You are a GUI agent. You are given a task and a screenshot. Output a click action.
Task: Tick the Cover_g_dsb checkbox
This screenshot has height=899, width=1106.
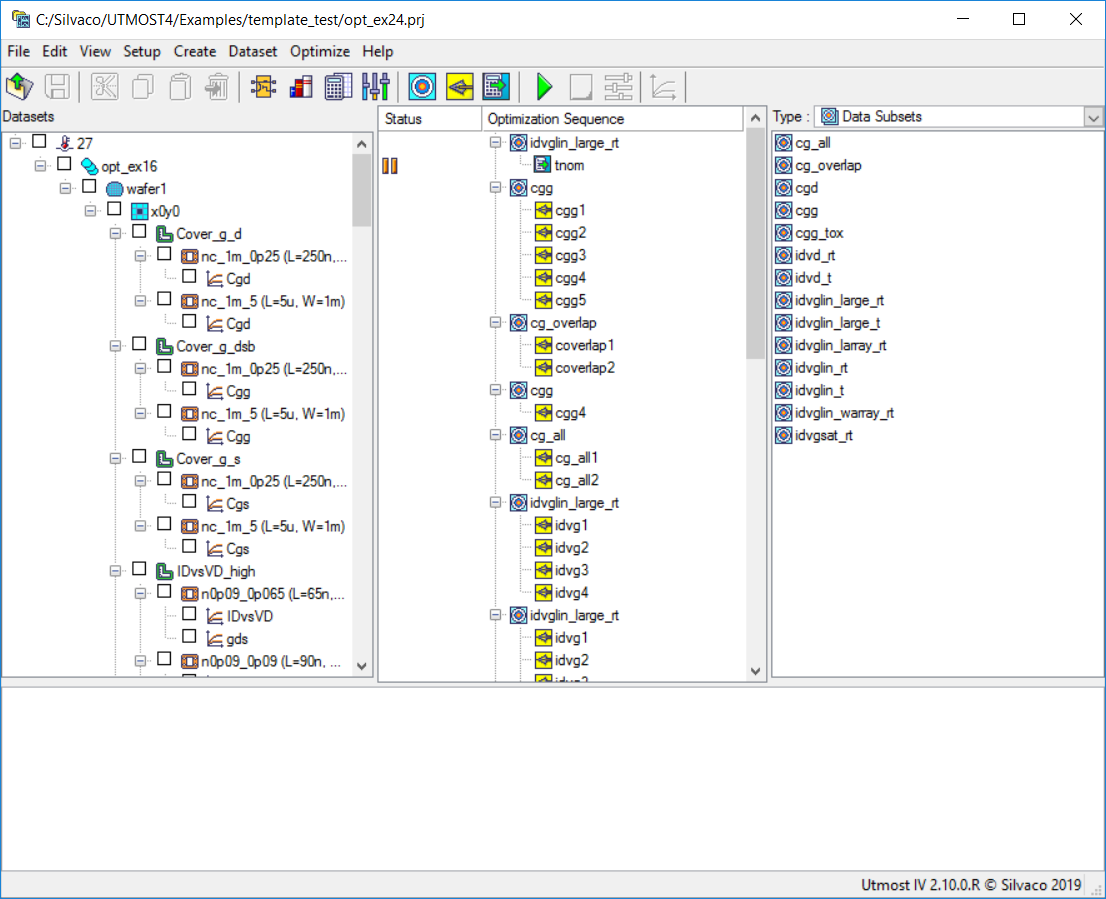click(139, 344)
